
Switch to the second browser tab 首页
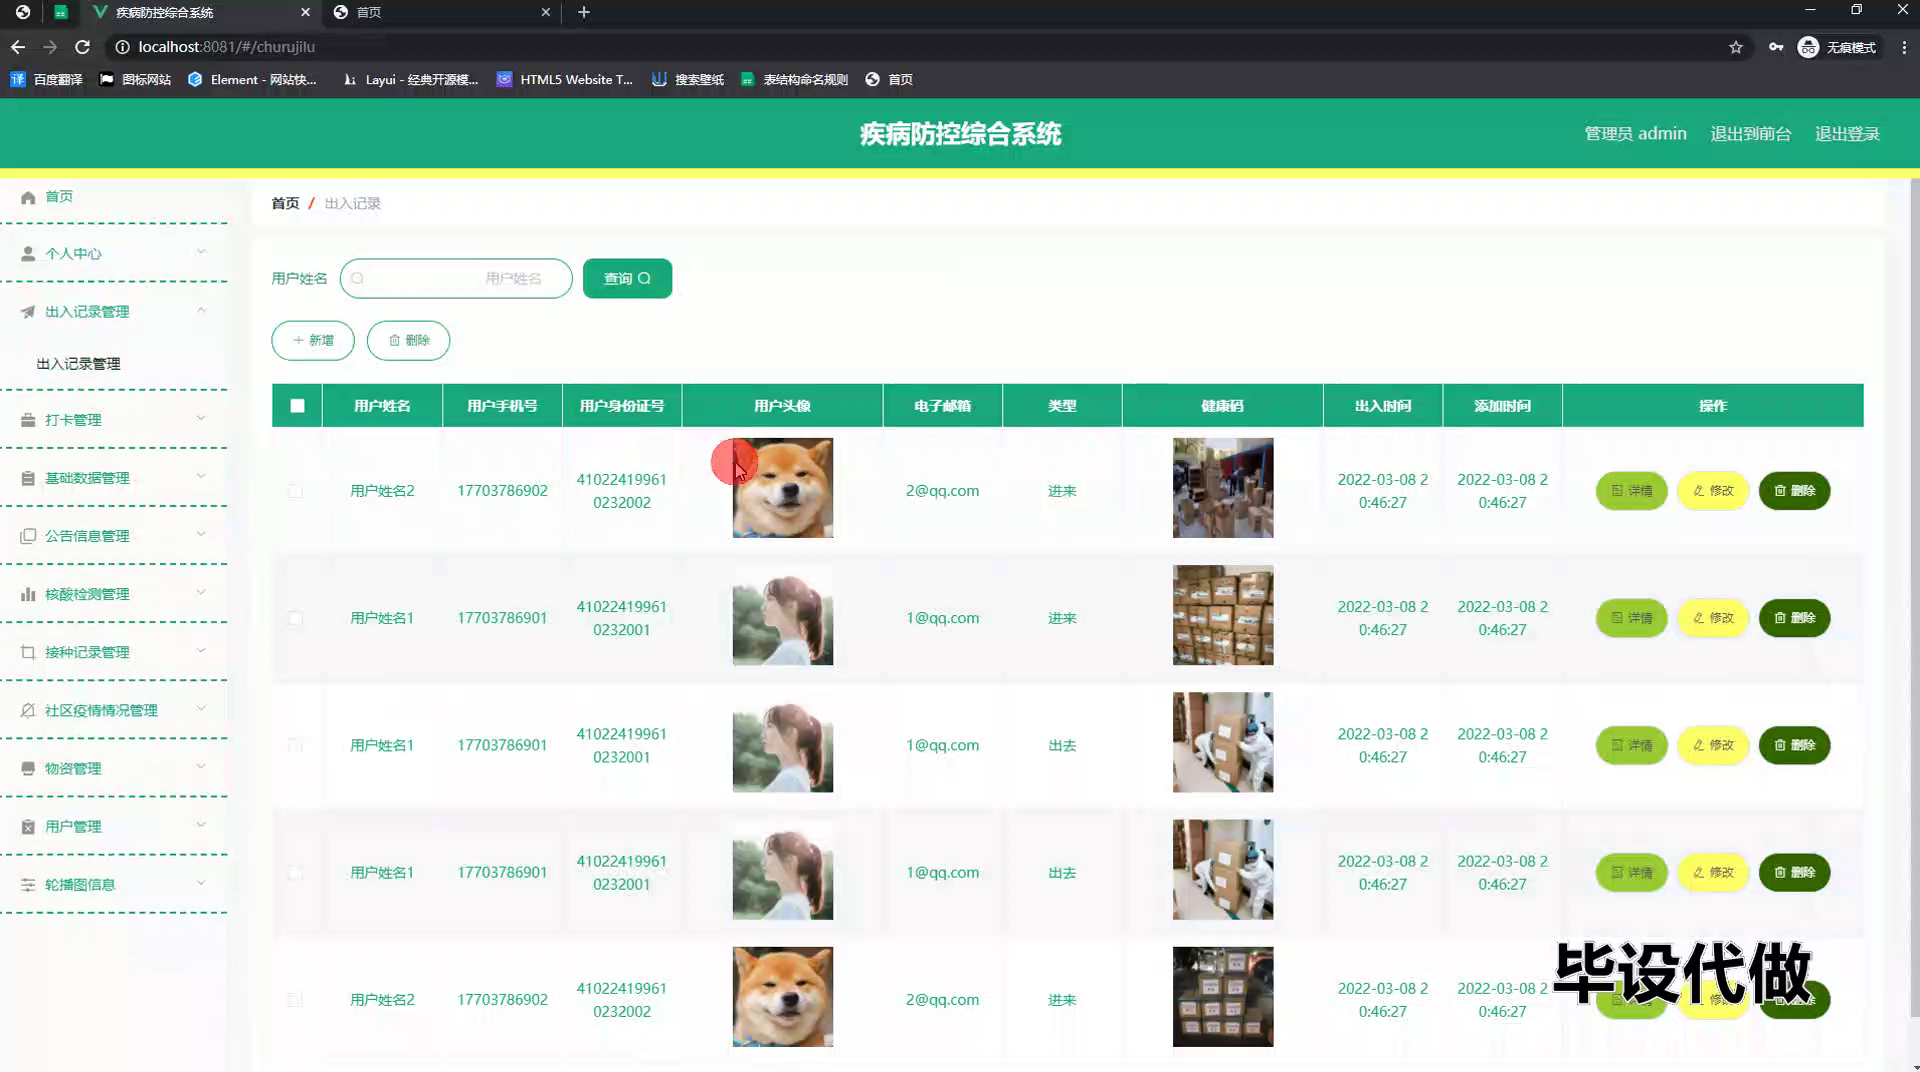tap(440, 12)
